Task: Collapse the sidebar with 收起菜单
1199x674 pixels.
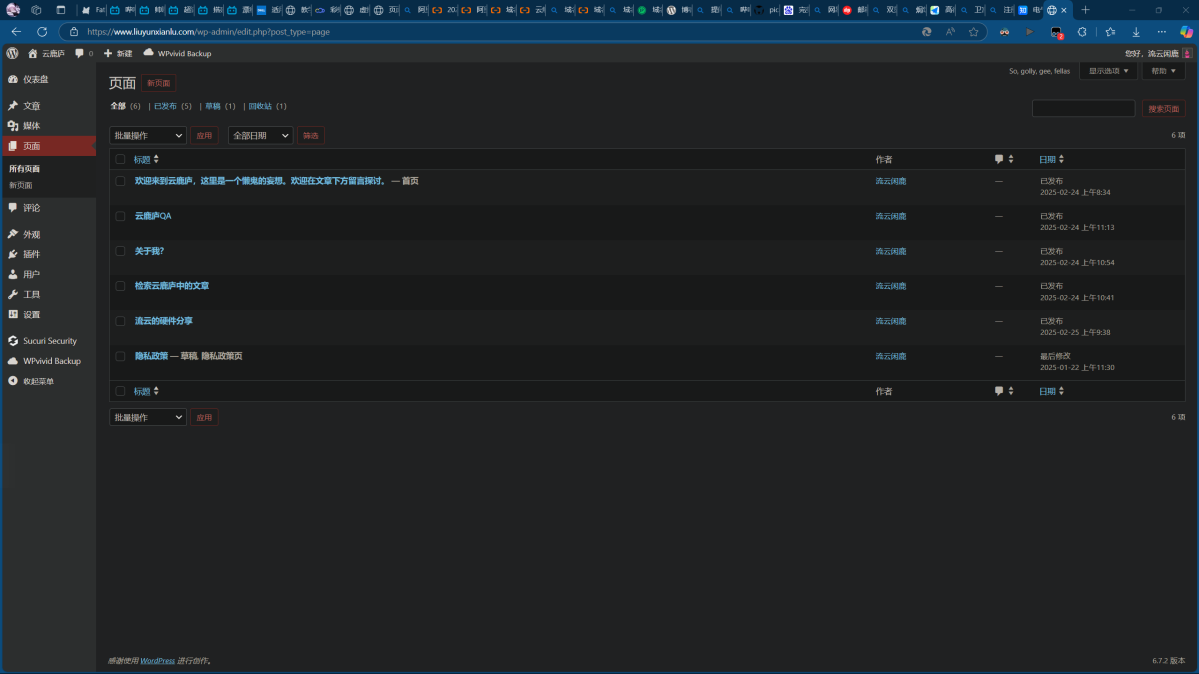Action: point(38,381)
